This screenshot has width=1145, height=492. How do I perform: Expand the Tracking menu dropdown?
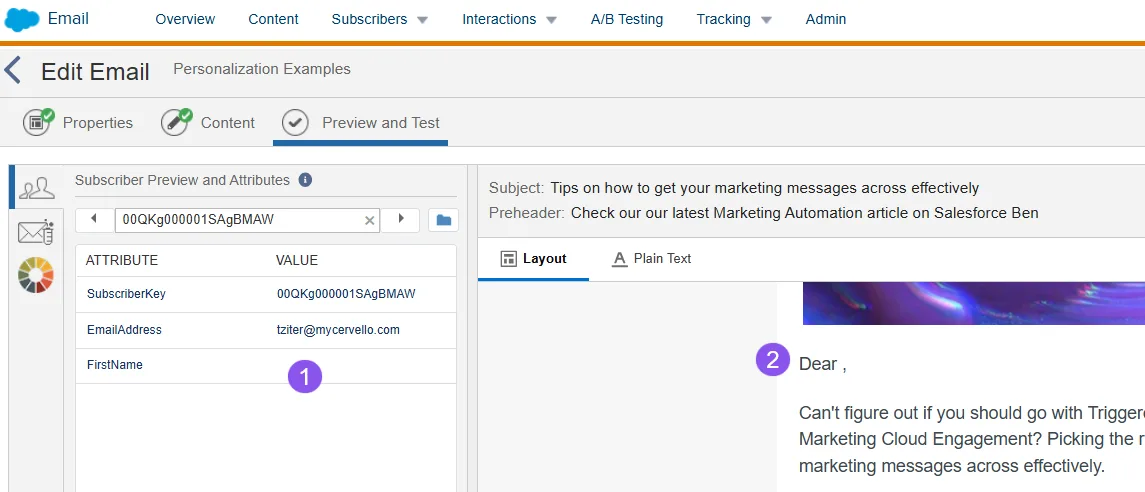[x=766, y=20]
